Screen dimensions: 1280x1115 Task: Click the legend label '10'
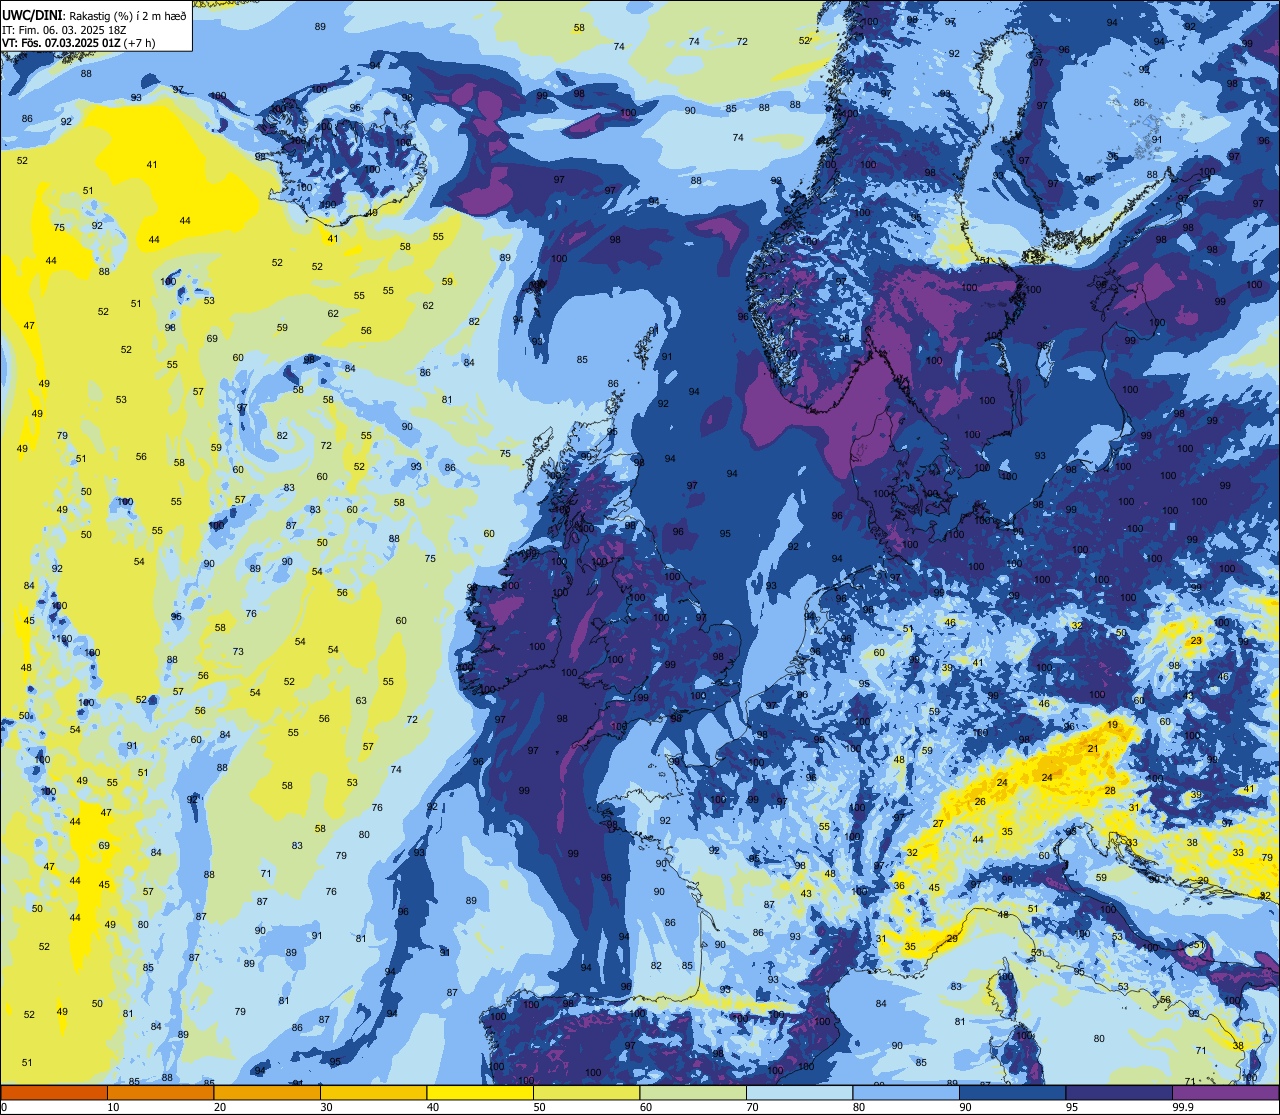point(113,1107)
